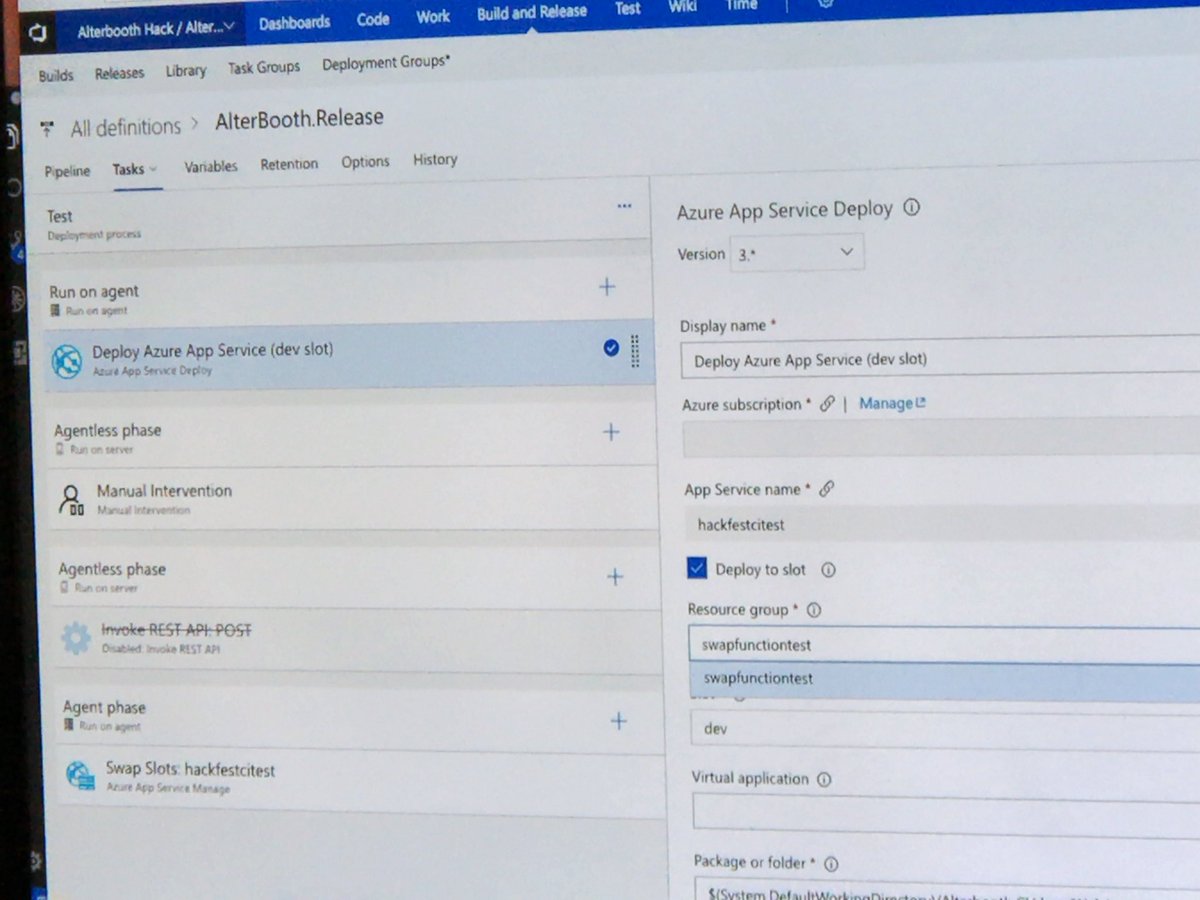
Task: Open the Code hub
Action: coord(373,19)
